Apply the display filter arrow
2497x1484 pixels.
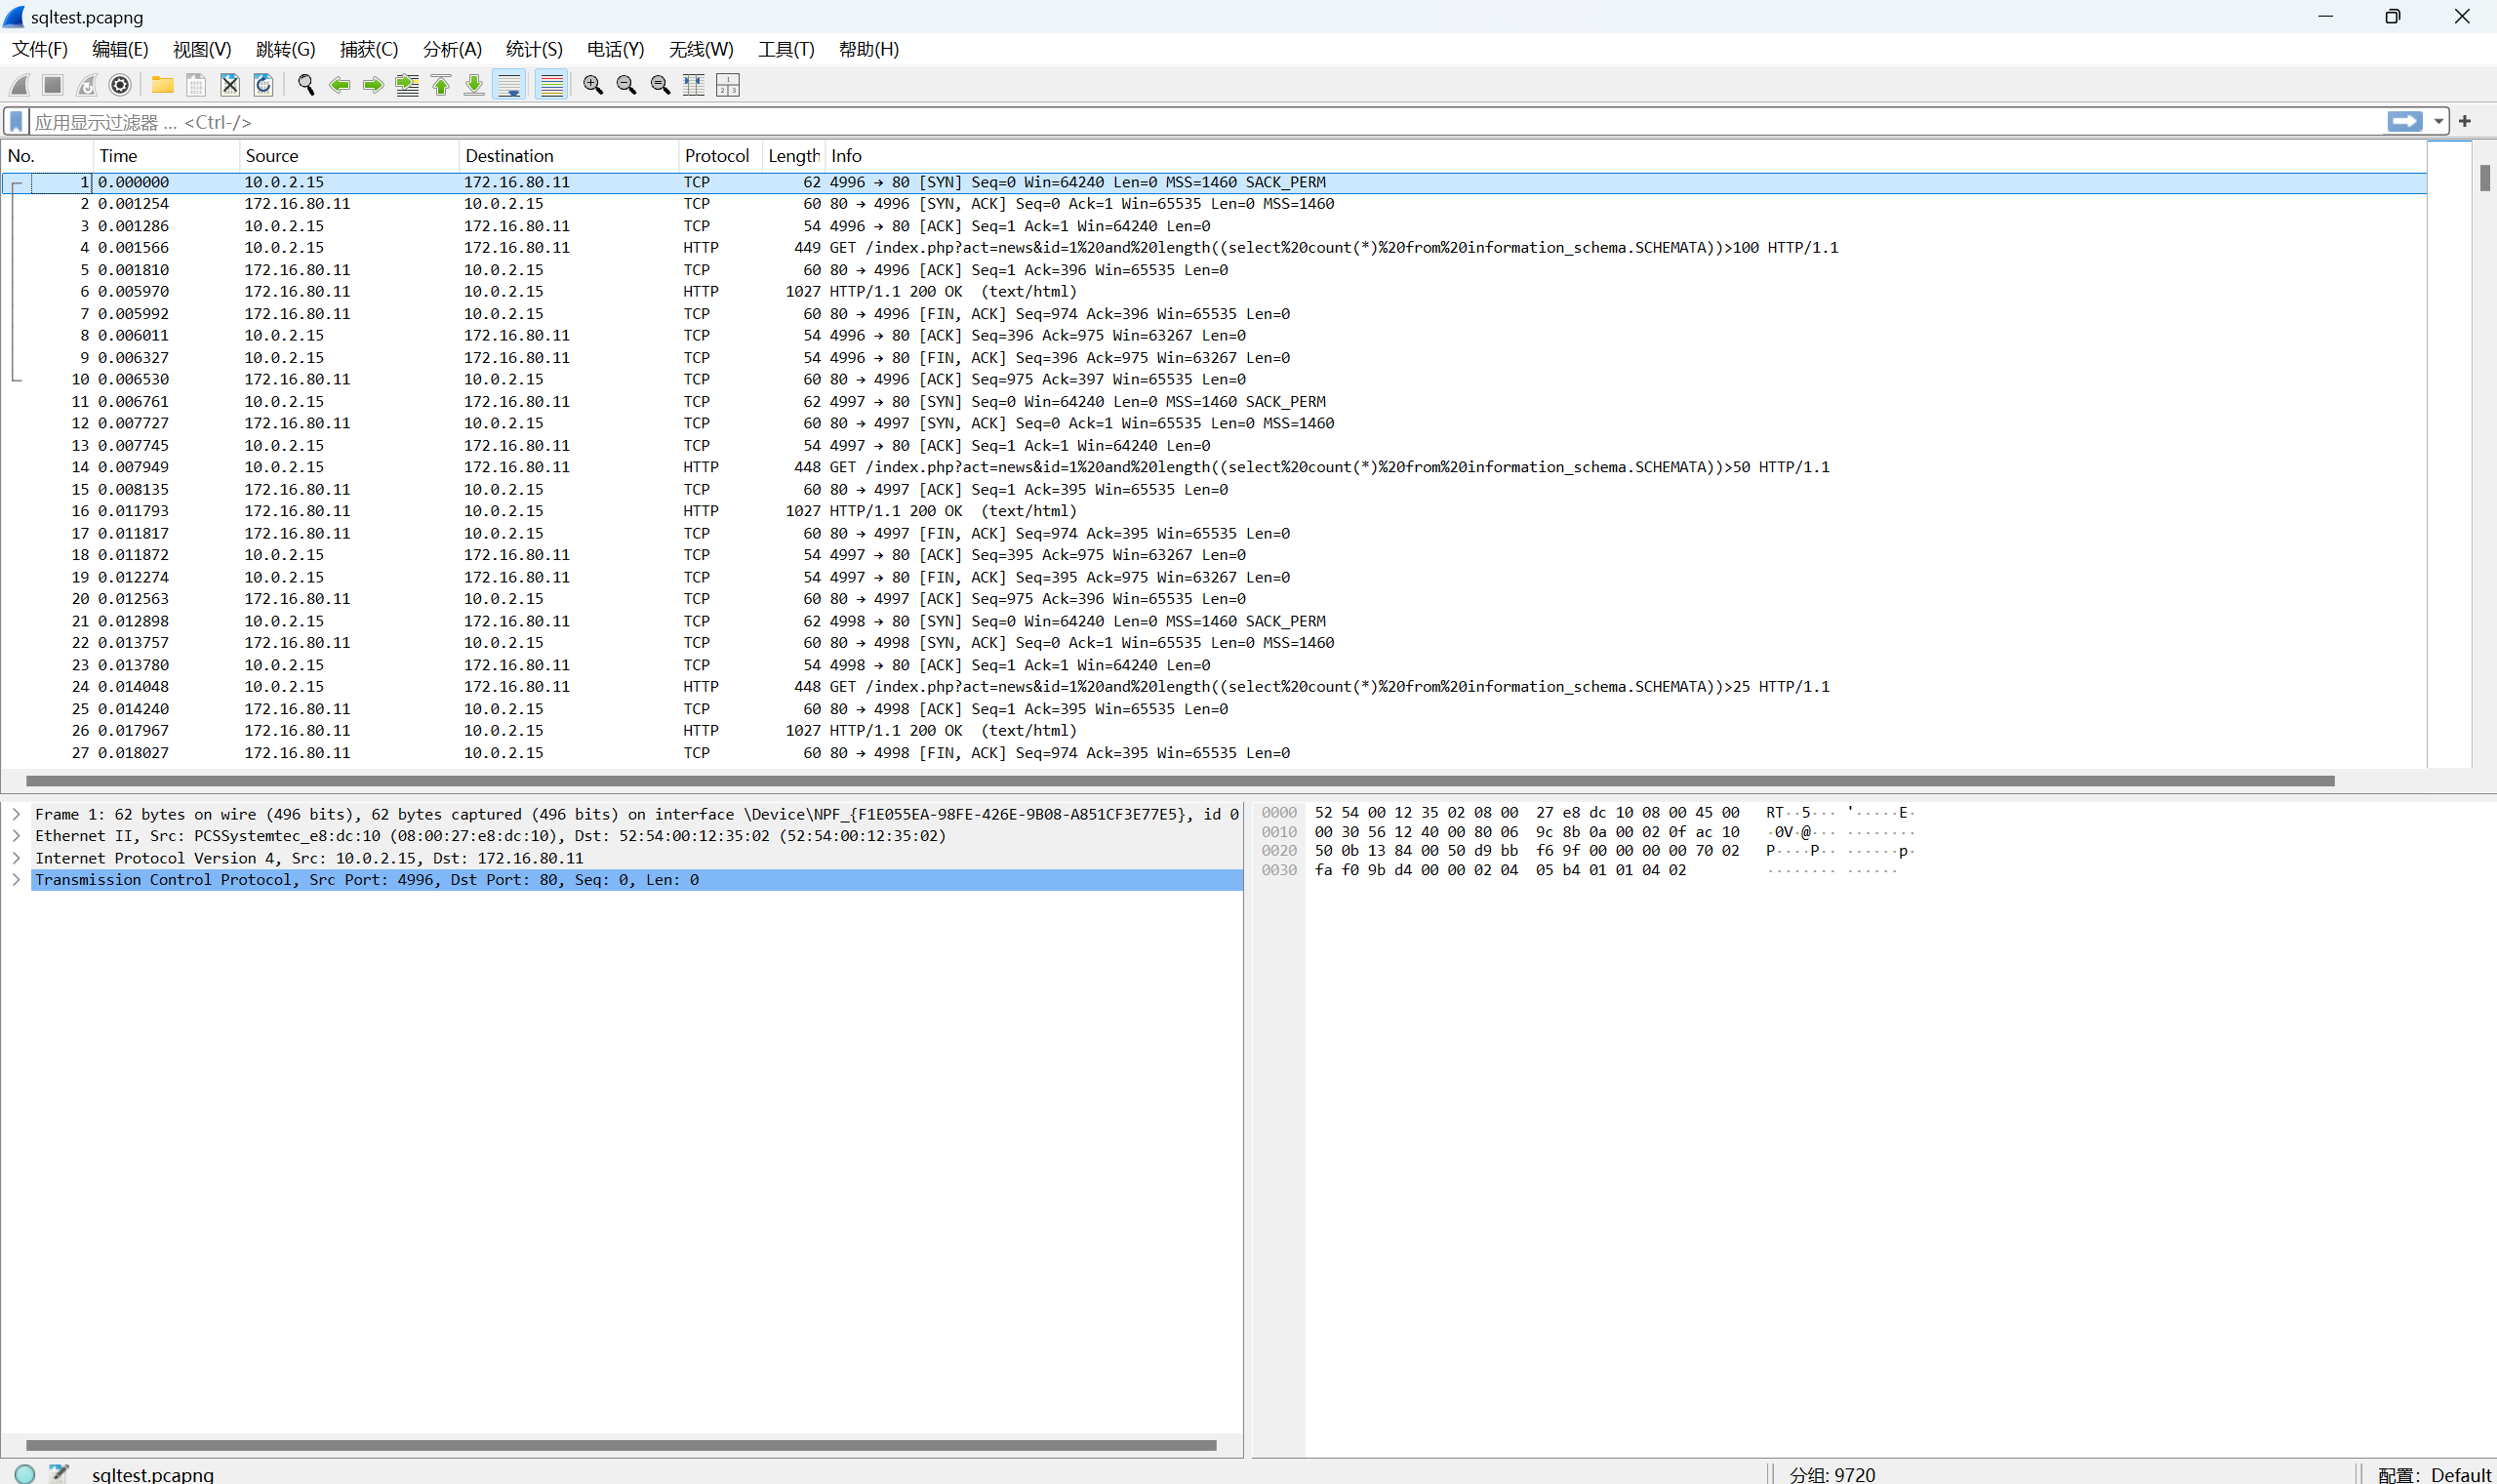(2404, 121)
